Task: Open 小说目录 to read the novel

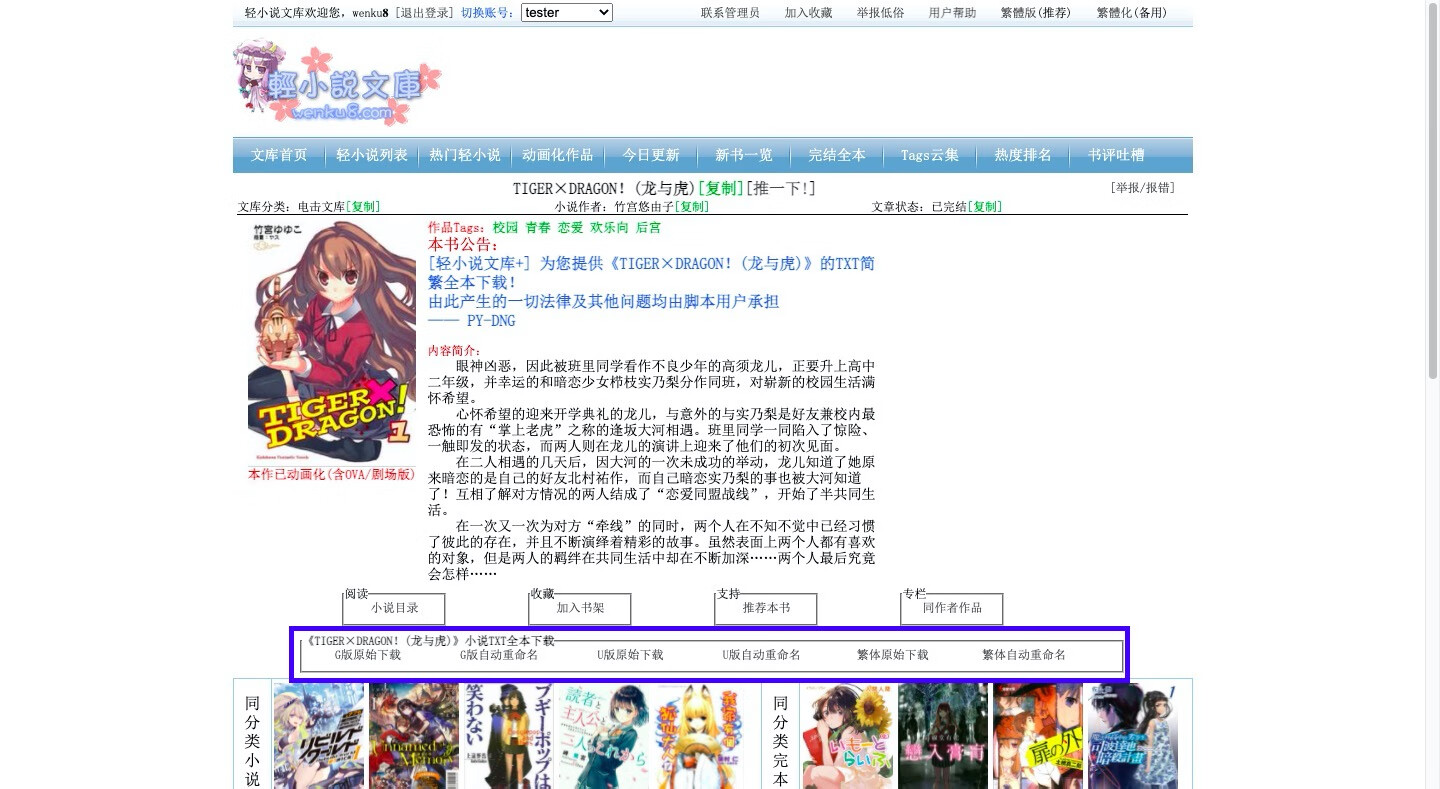Action: click(395, 608)
